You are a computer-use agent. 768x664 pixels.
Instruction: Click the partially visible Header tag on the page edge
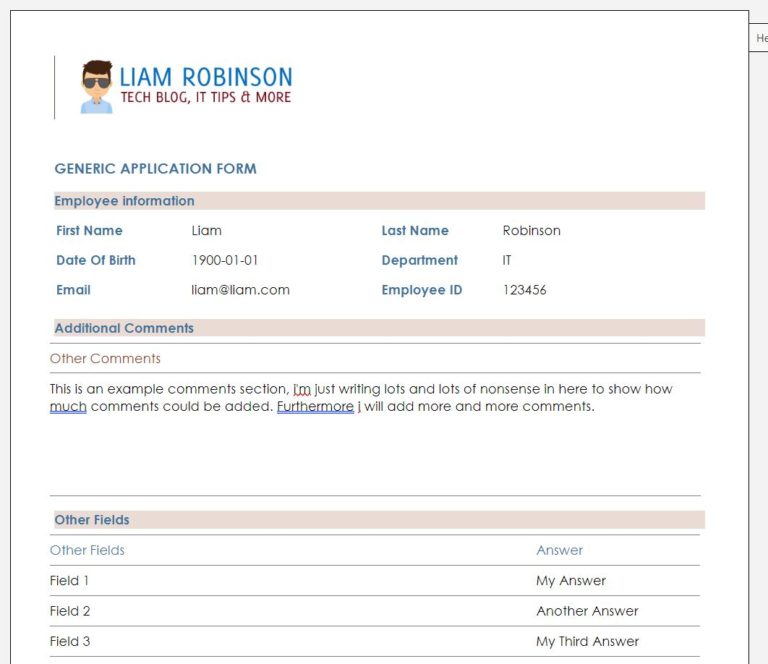pos(759,38)
